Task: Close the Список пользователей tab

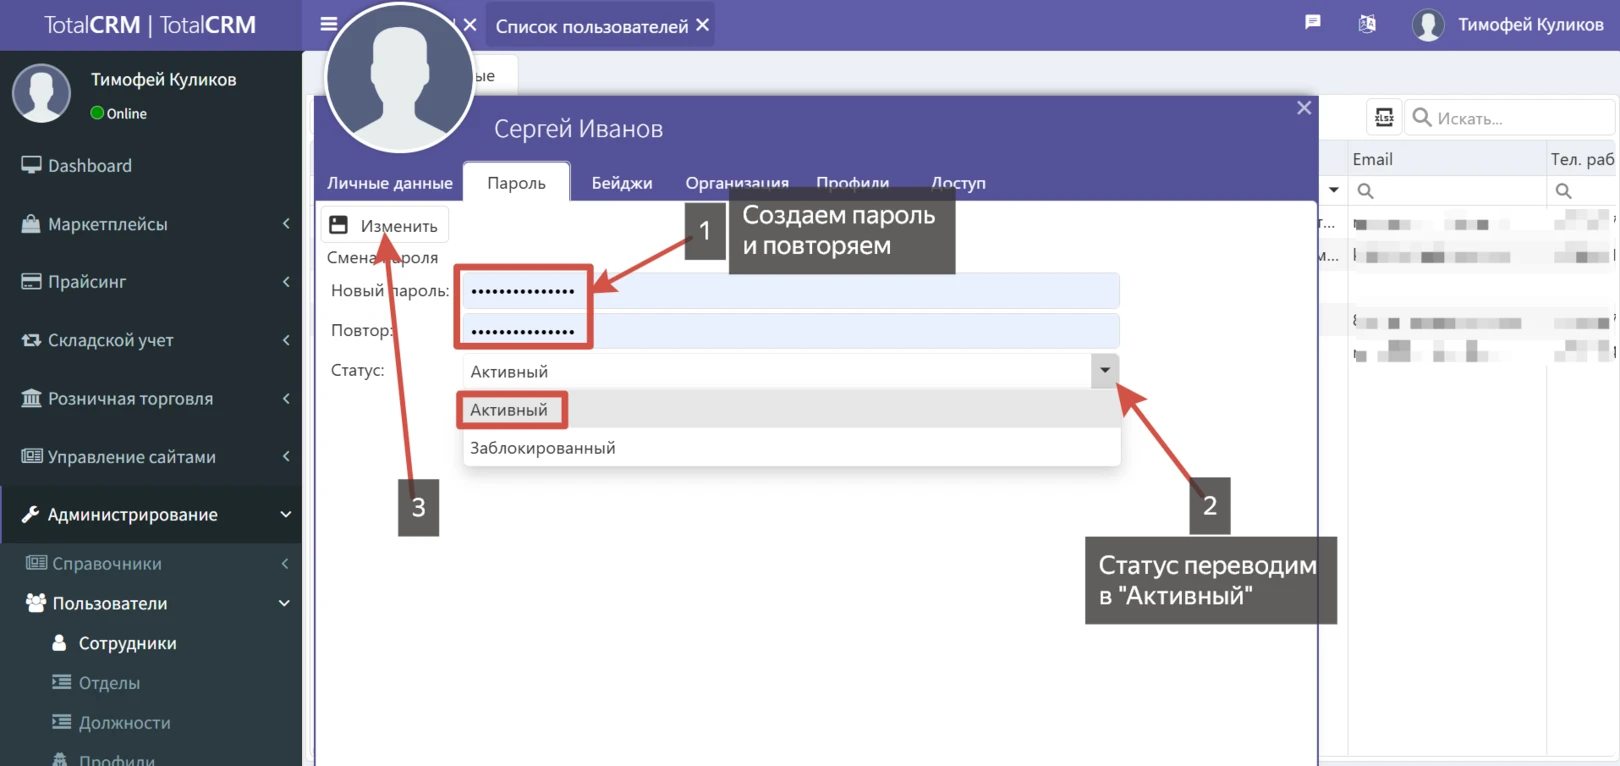Action: pyautogui.click(x=703, y=25)
